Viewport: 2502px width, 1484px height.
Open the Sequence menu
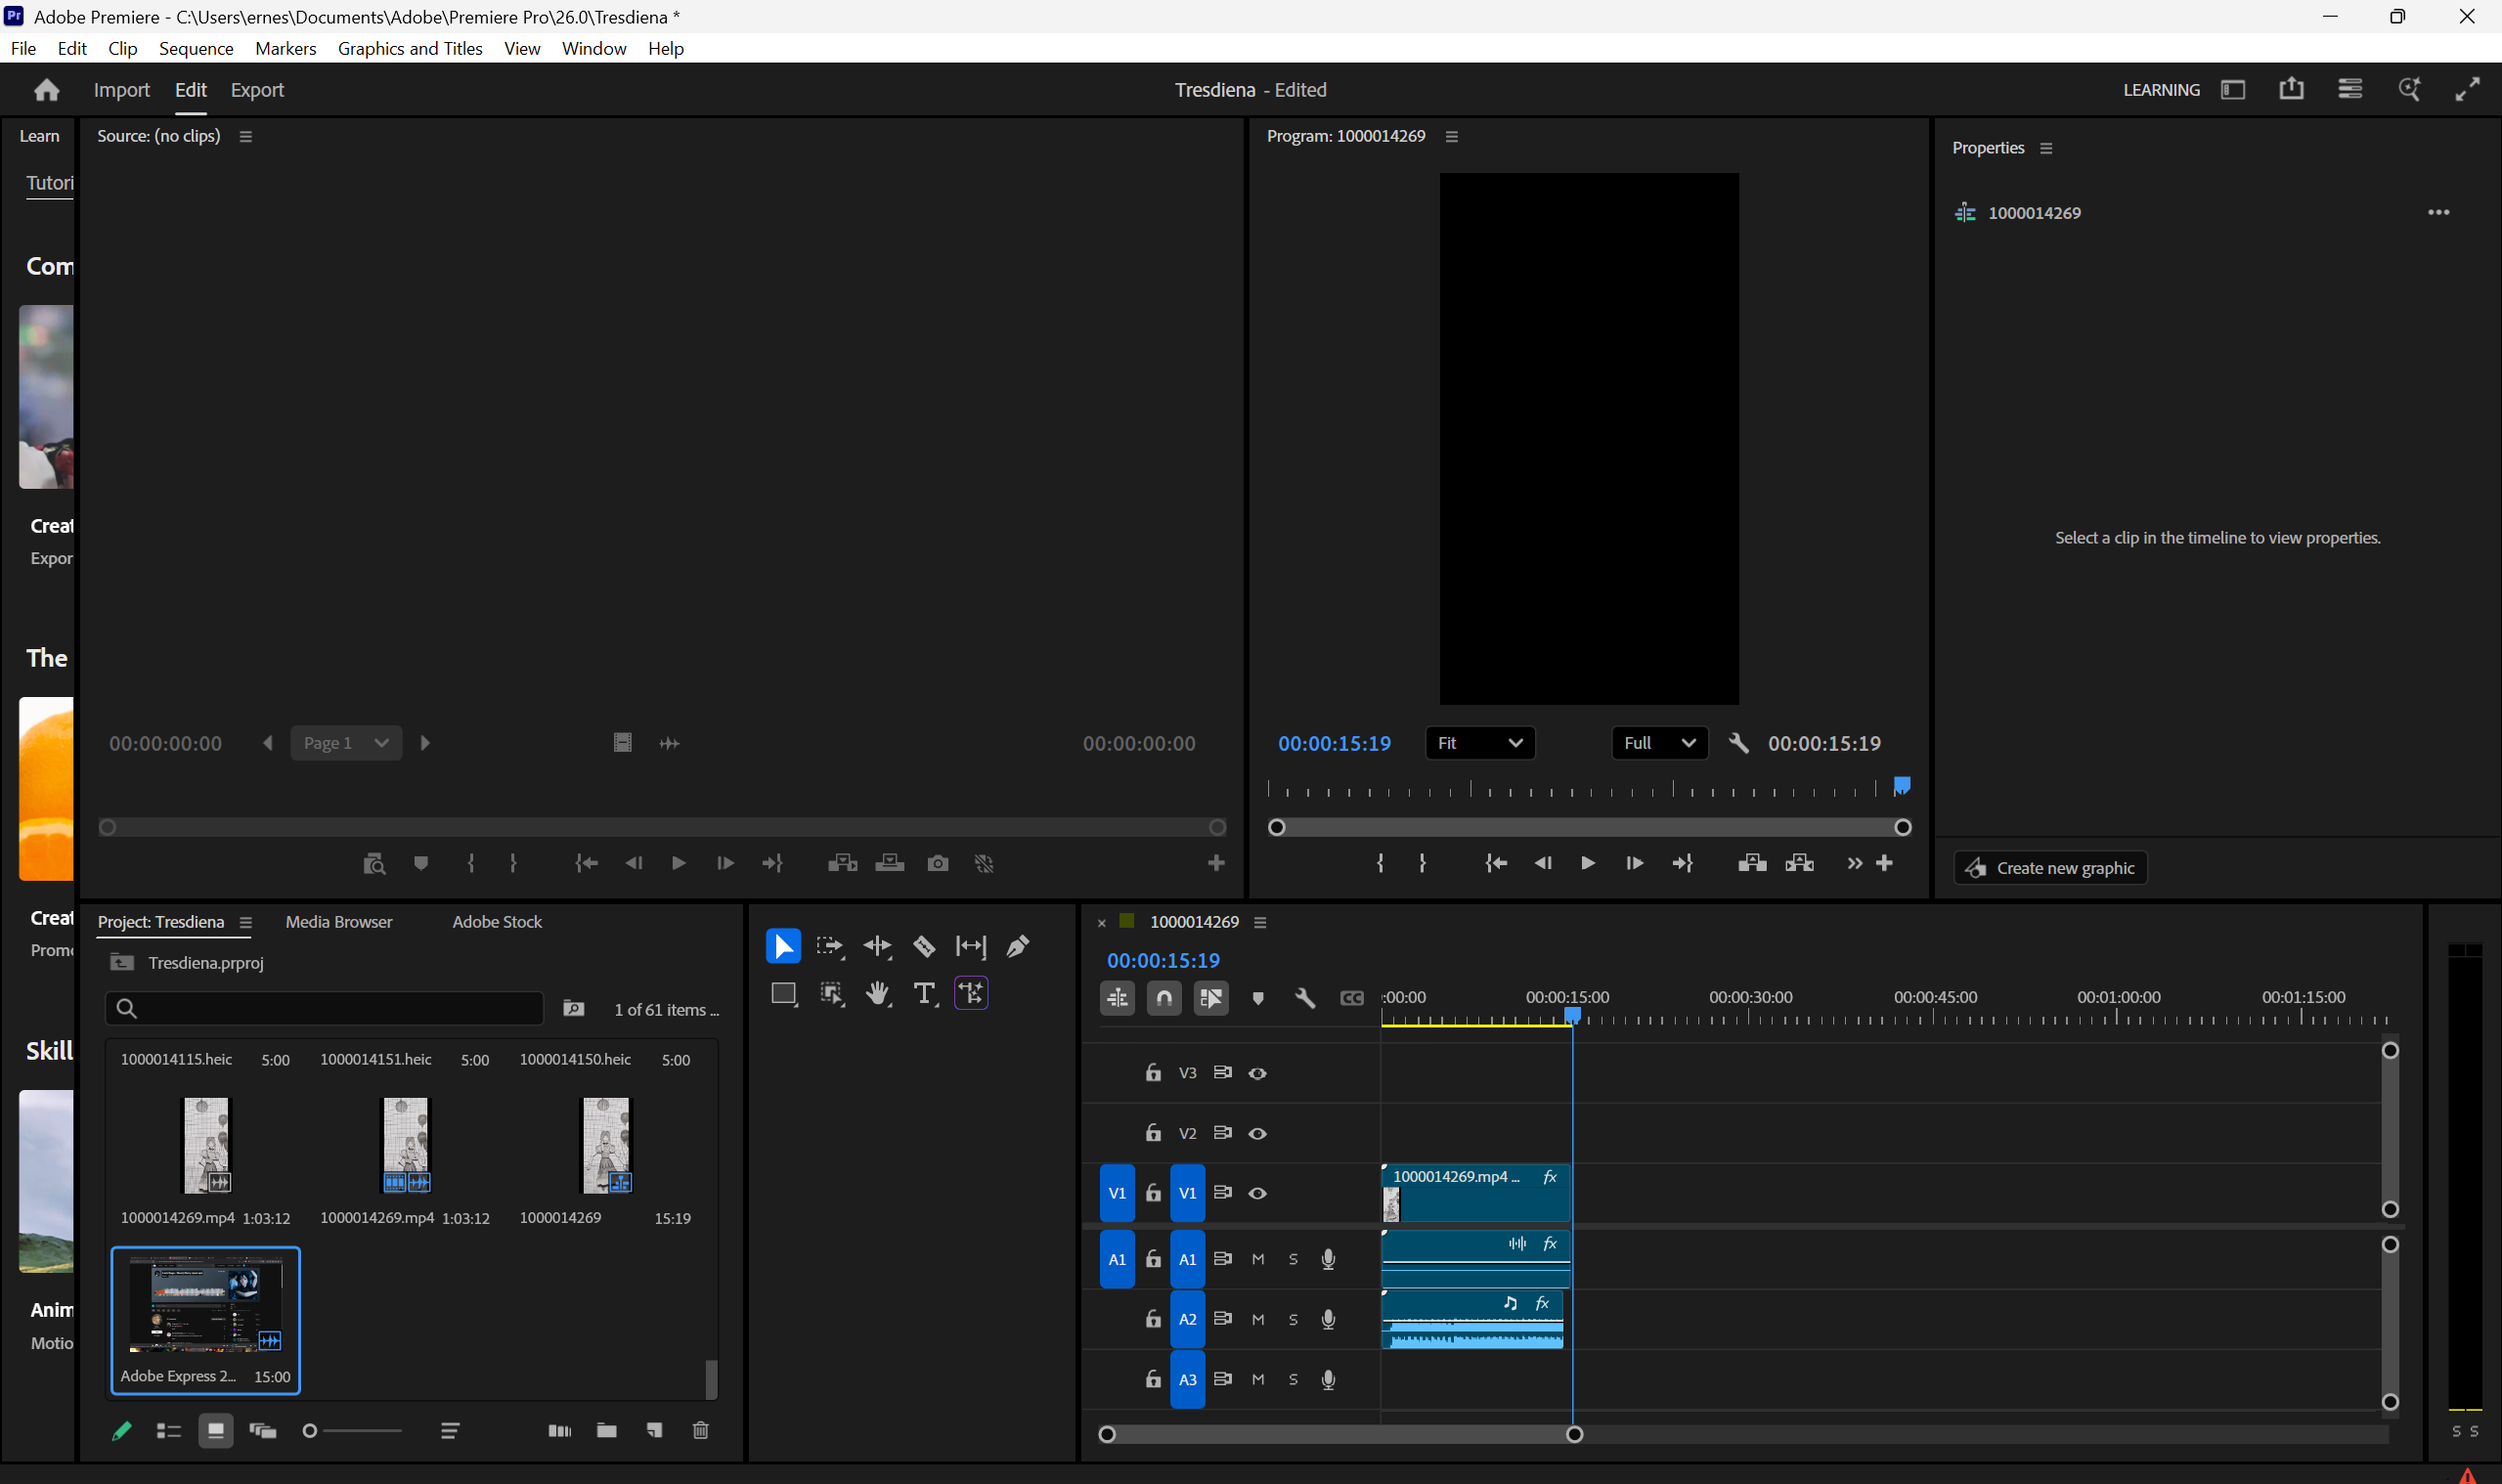196,48
